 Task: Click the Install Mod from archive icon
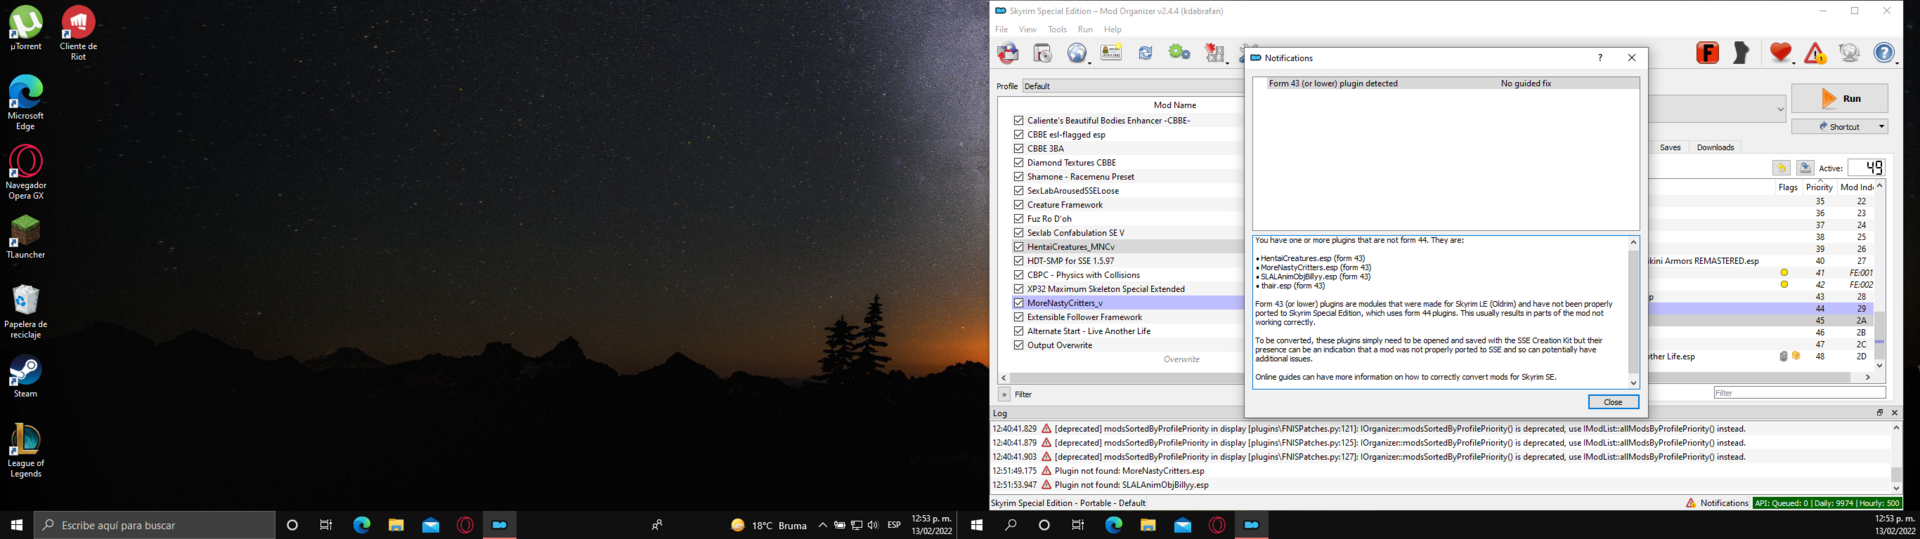click(1042, 53)
